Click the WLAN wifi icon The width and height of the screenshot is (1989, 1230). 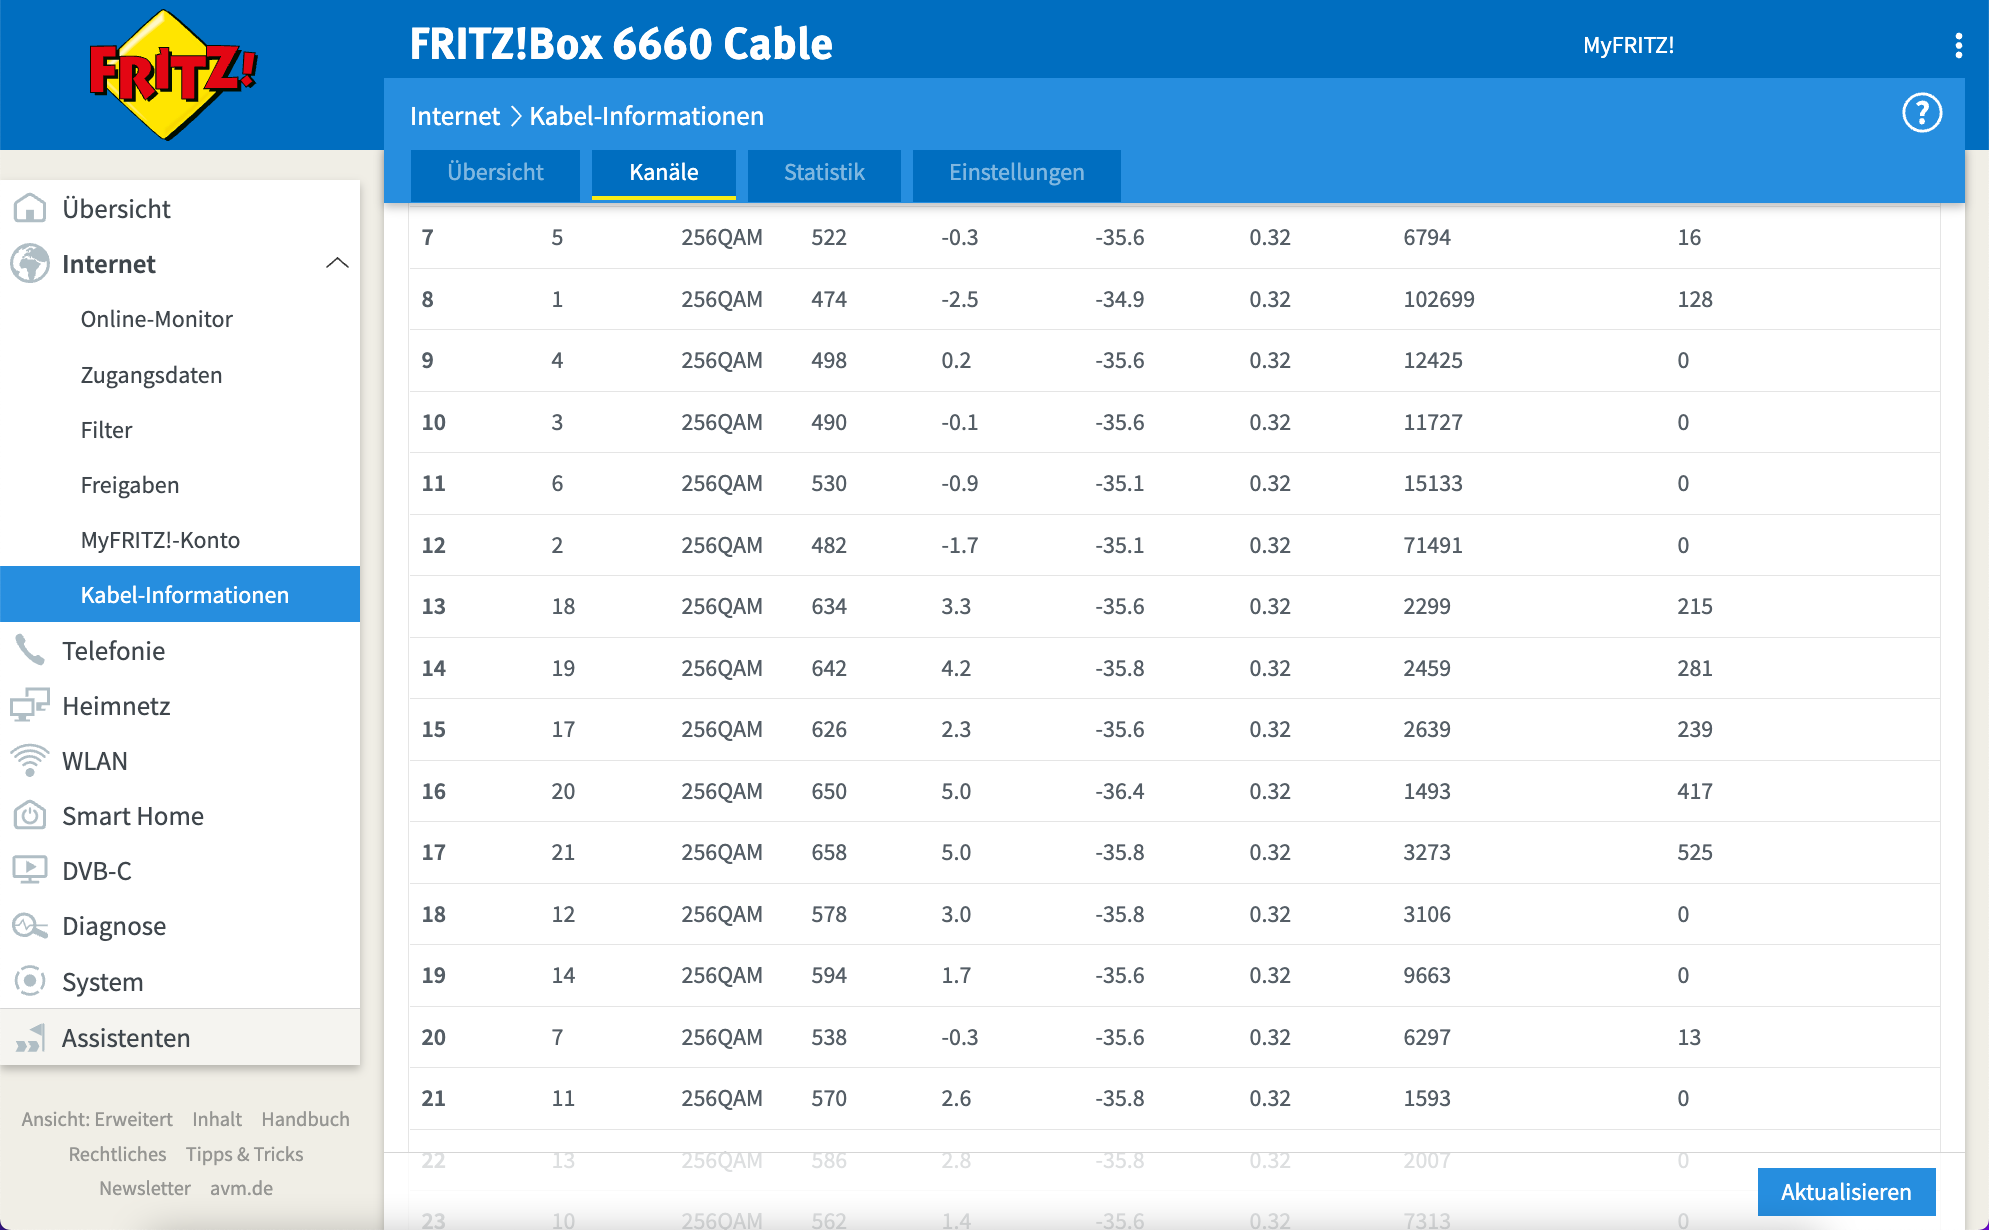click(x=30, y=760)
